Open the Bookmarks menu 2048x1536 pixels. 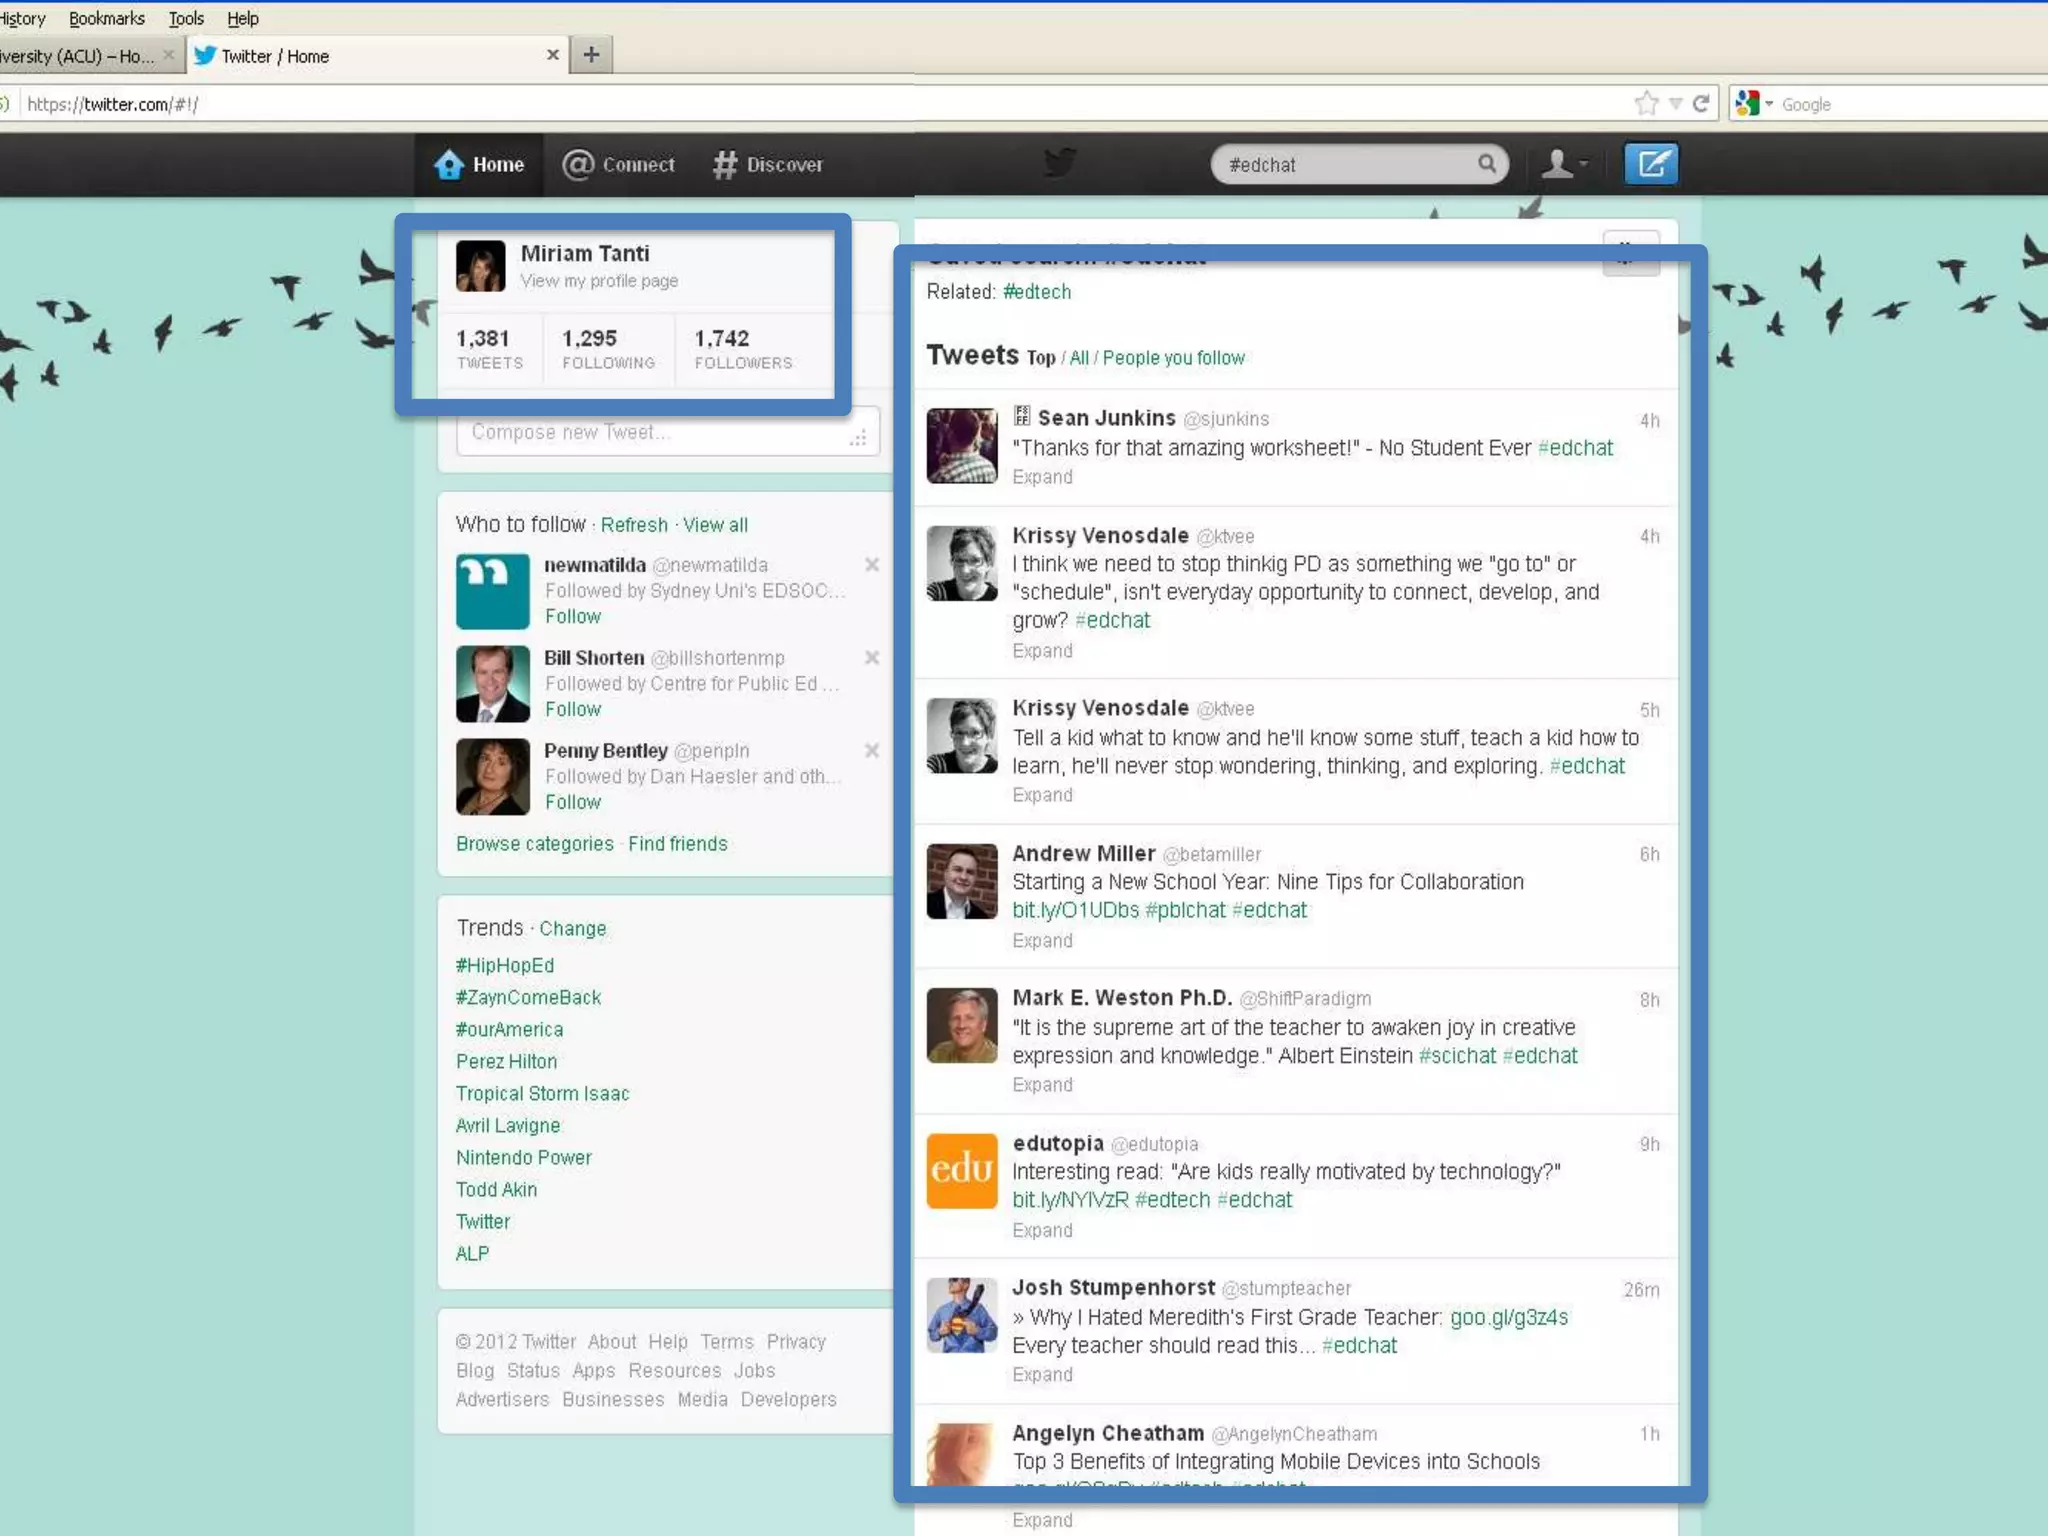(106, 18)
